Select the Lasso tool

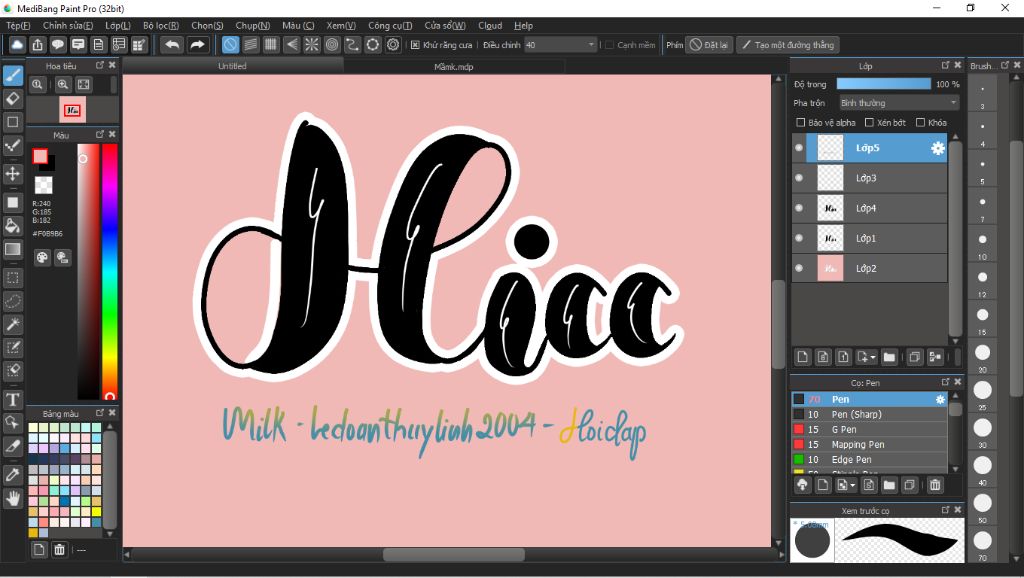coord(13,301)
